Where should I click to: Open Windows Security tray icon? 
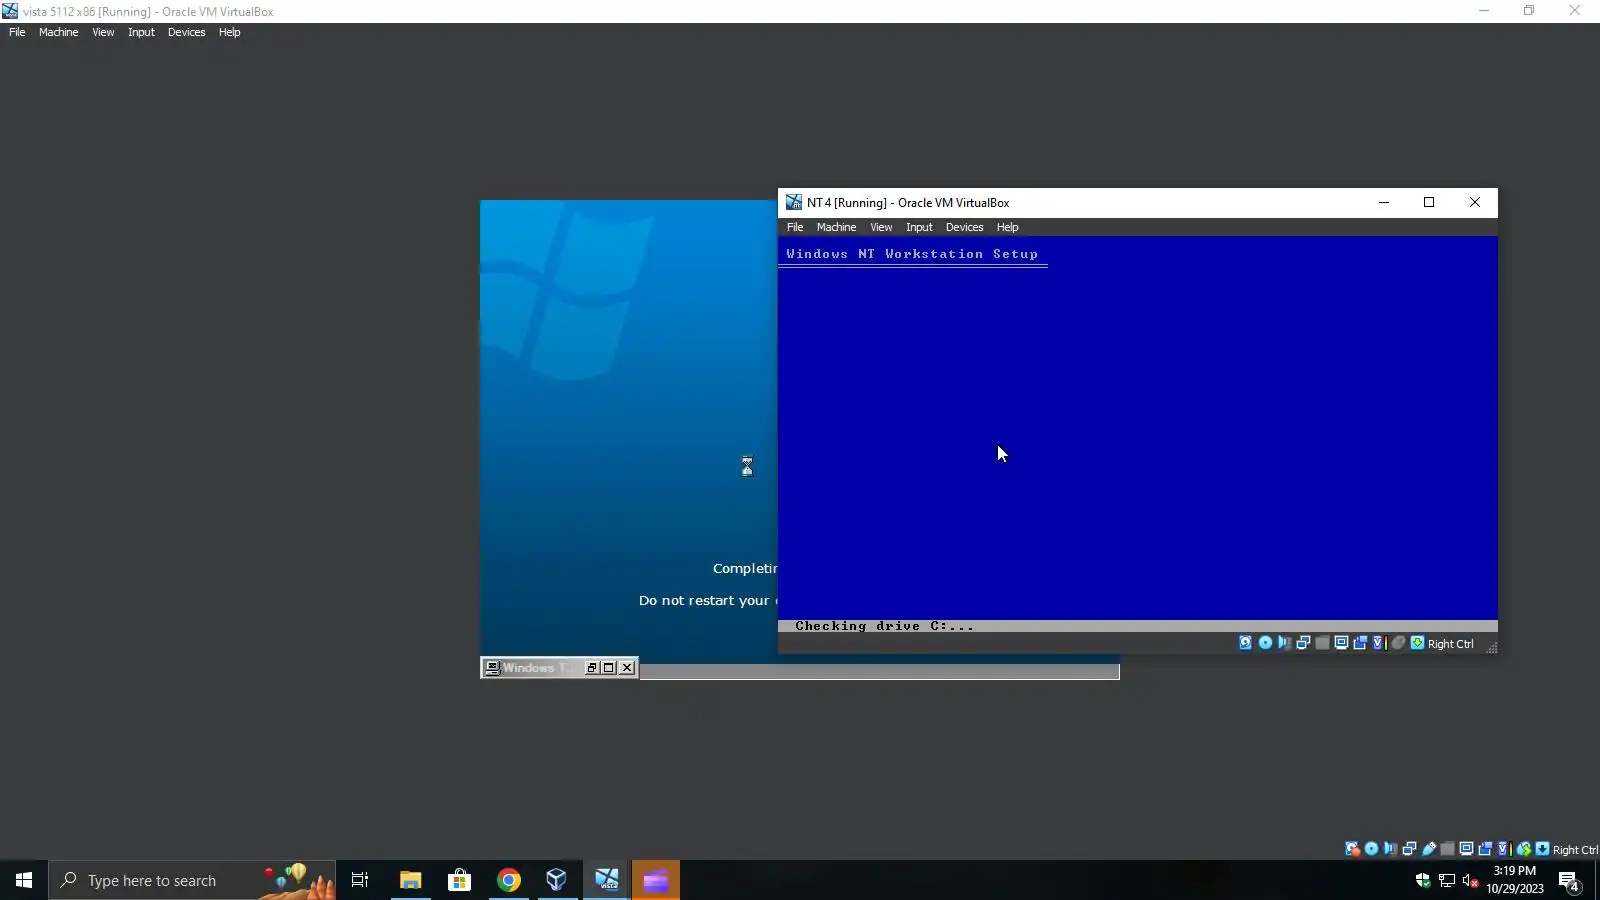[x=1423, y=880]
